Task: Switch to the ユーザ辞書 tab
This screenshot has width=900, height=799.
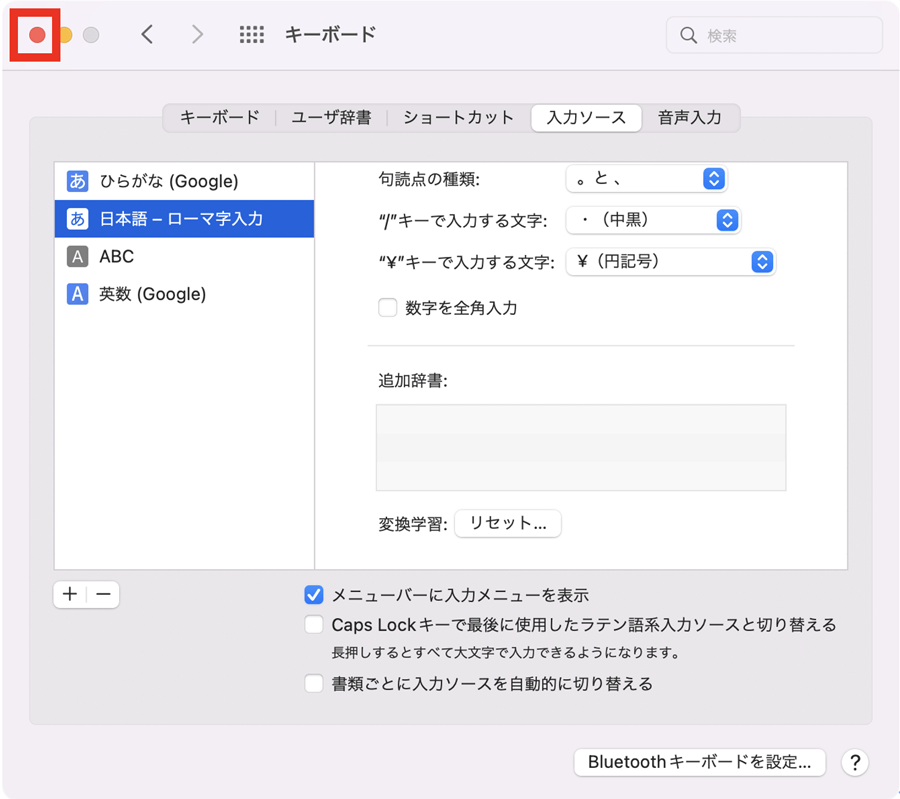Action: pos(331,118)
